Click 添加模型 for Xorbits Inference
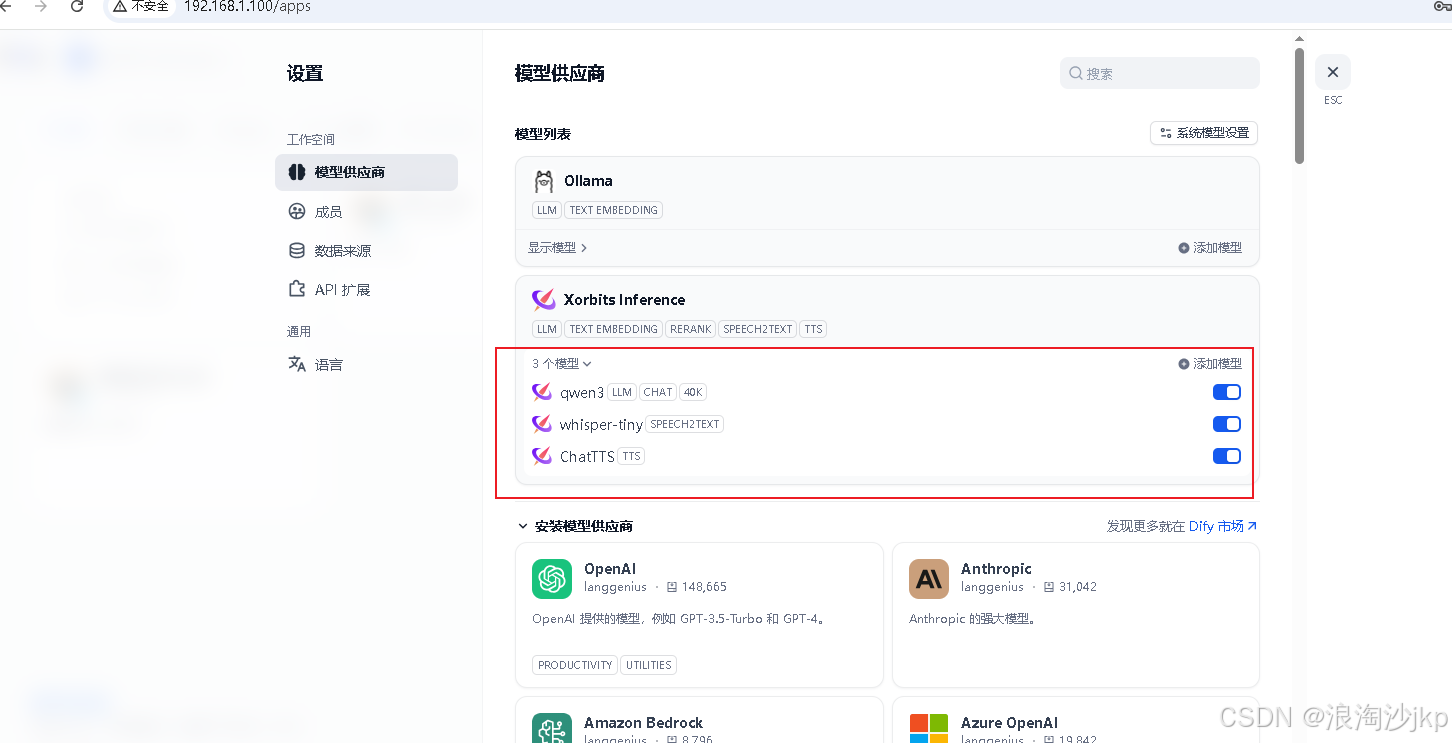1452x743 pixels. click(x=1210, y=364)
